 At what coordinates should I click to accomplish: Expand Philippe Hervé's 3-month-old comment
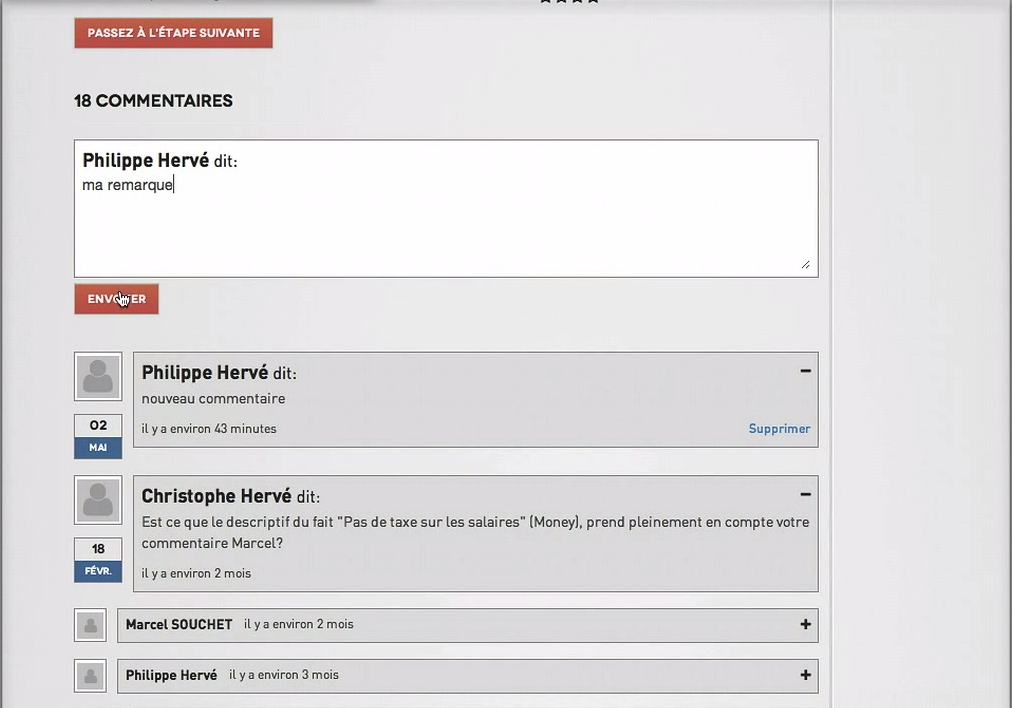pos(805,674)
